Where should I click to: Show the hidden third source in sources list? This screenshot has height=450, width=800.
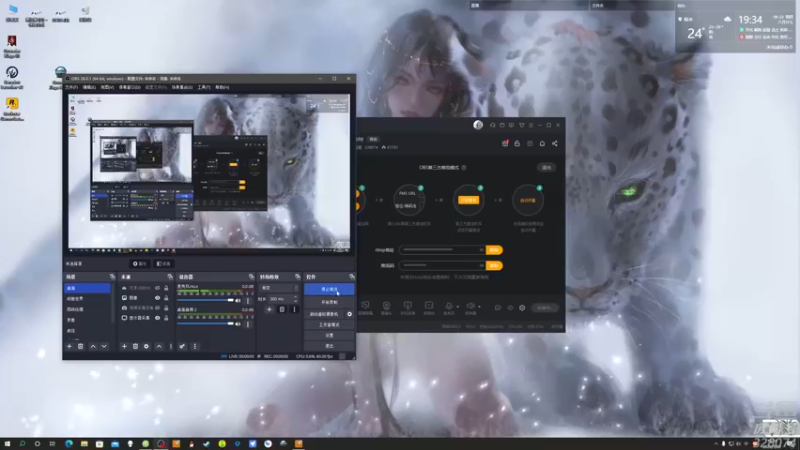[x=157, y=308]
